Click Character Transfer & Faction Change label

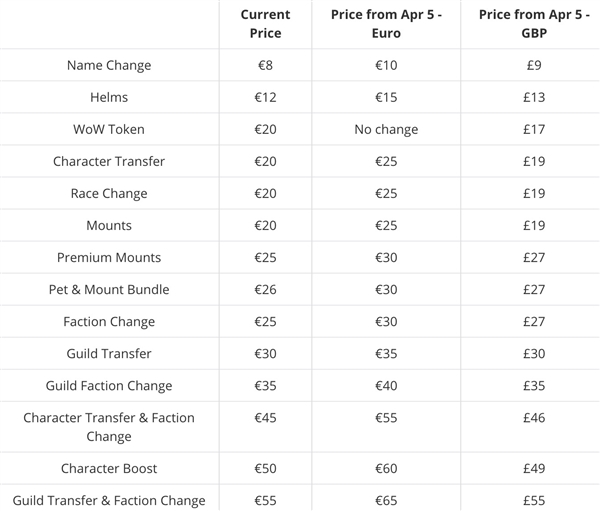[x=109, y=426]
